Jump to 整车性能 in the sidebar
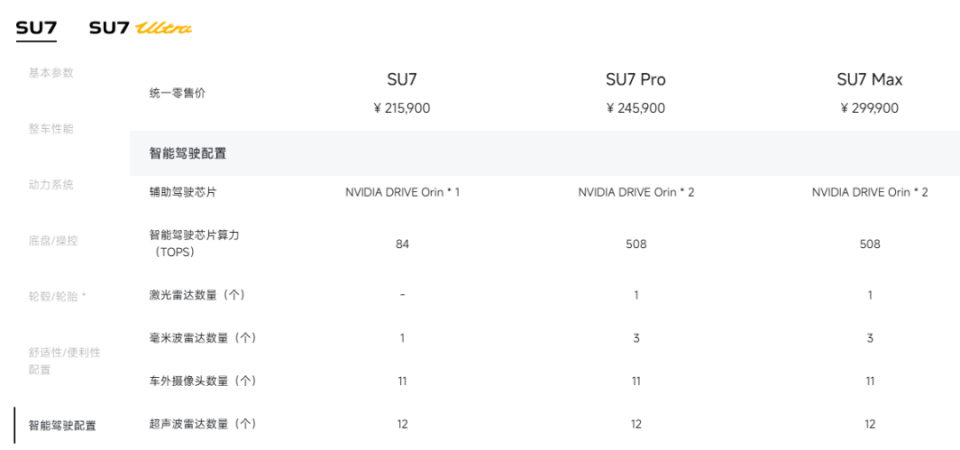Viewport: 960px width, 450px height. tap(51, 129)
